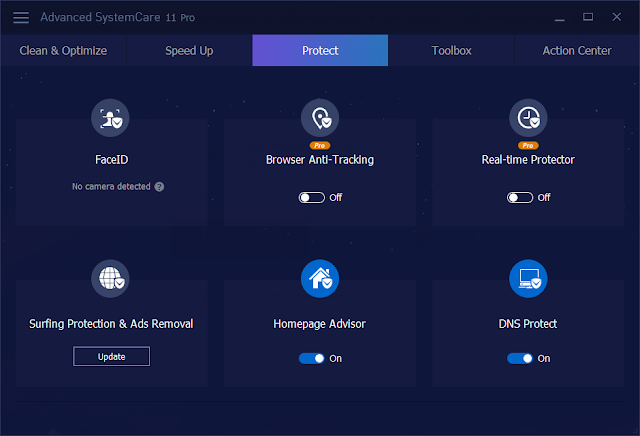
Task: Click the Browser Anti-Tracking icon
Action: [x=320, y=118]
